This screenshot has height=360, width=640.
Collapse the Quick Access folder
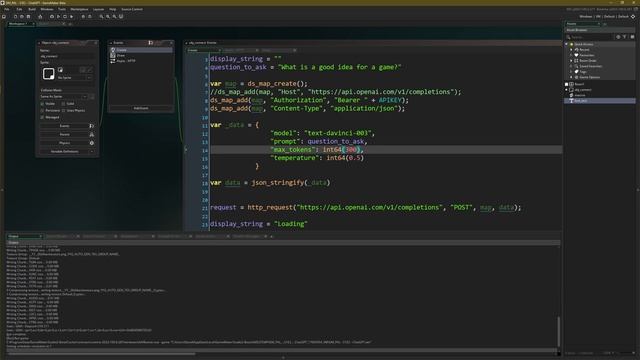pos(567,44)
